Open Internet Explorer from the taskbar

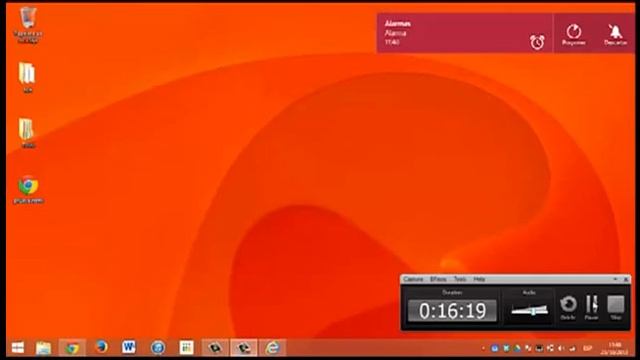(x=272, y=348)
